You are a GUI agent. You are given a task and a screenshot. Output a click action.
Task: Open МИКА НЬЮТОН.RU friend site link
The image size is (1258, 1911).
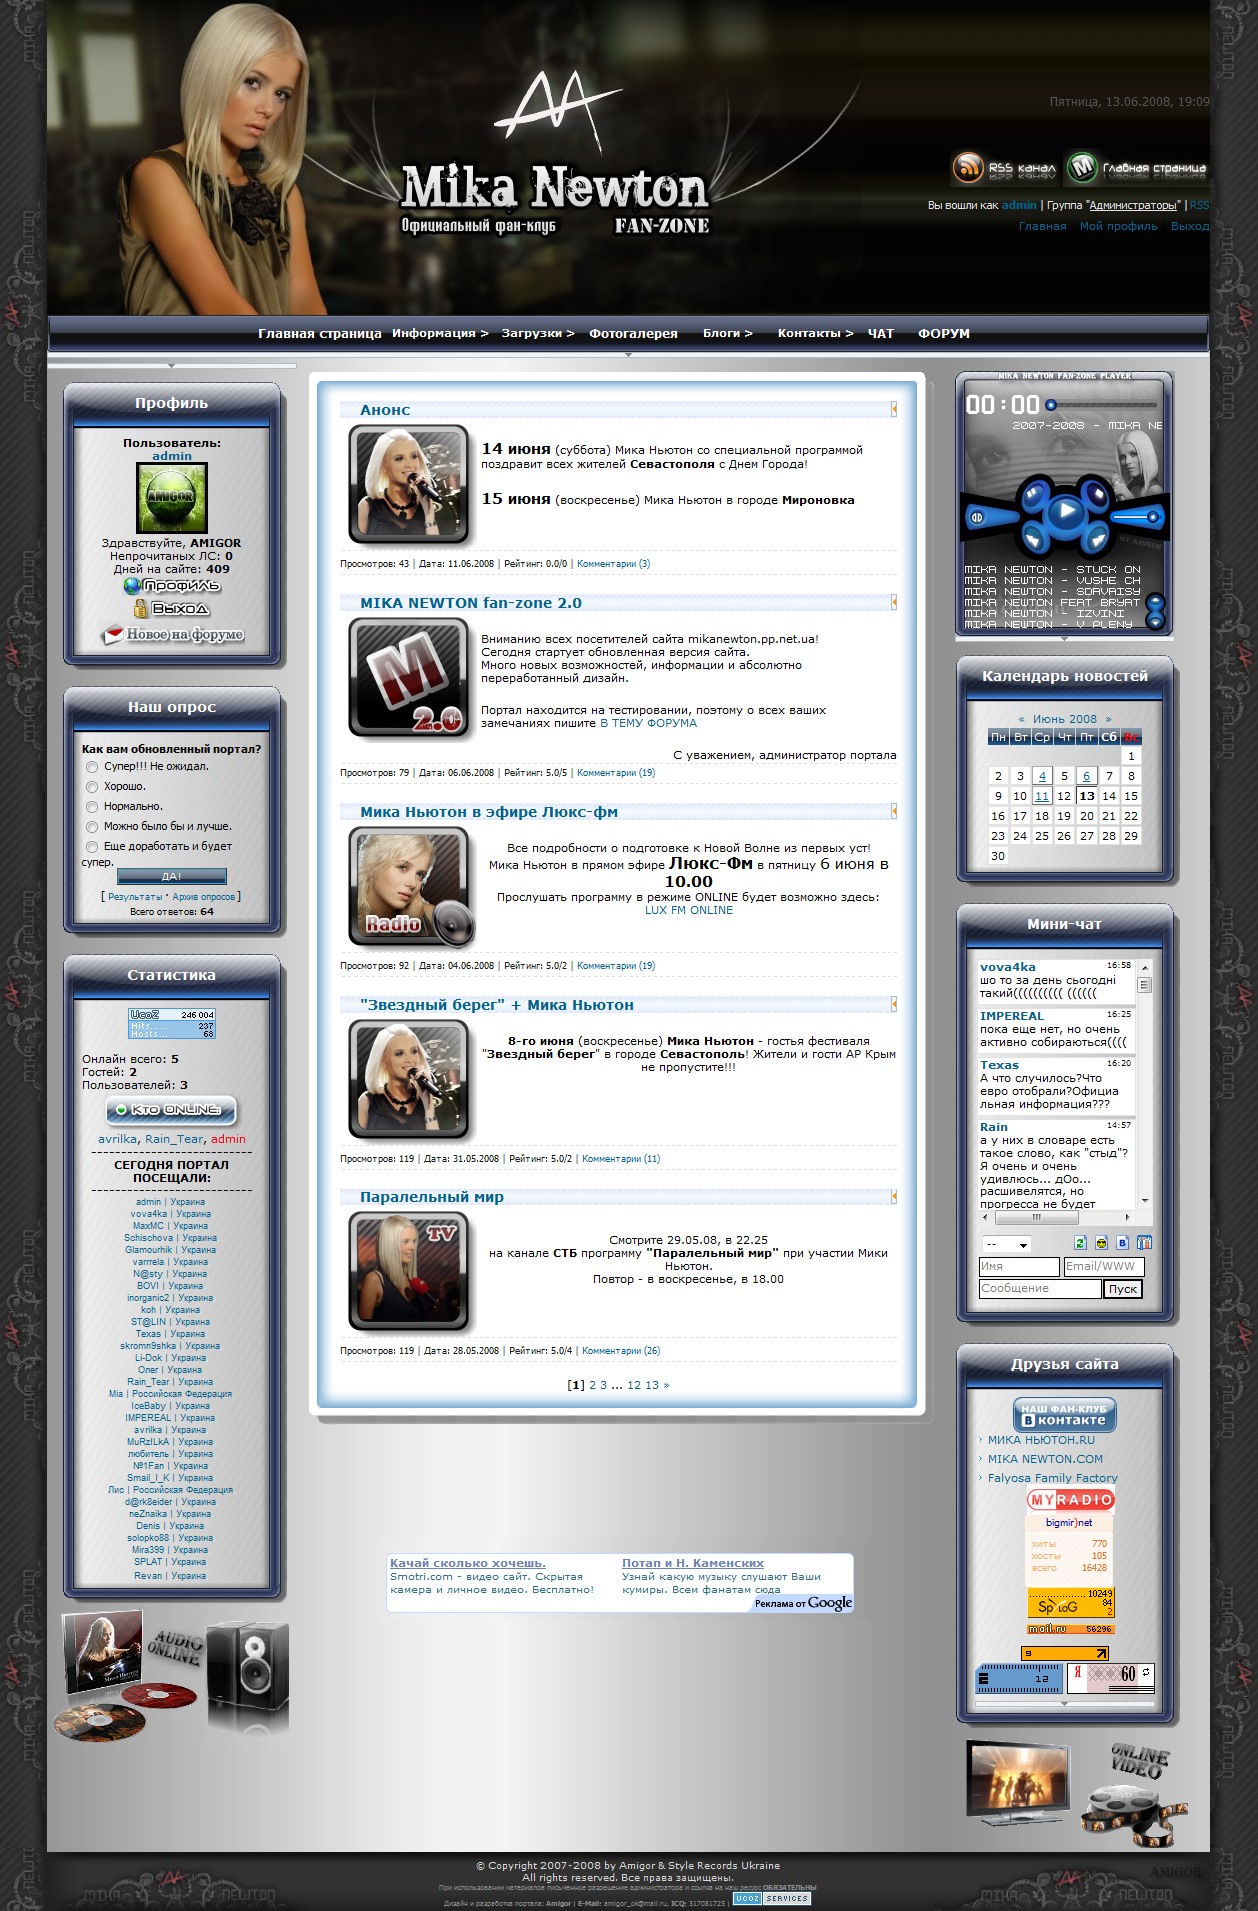pyautogui.click(x=1041, y=1440)
